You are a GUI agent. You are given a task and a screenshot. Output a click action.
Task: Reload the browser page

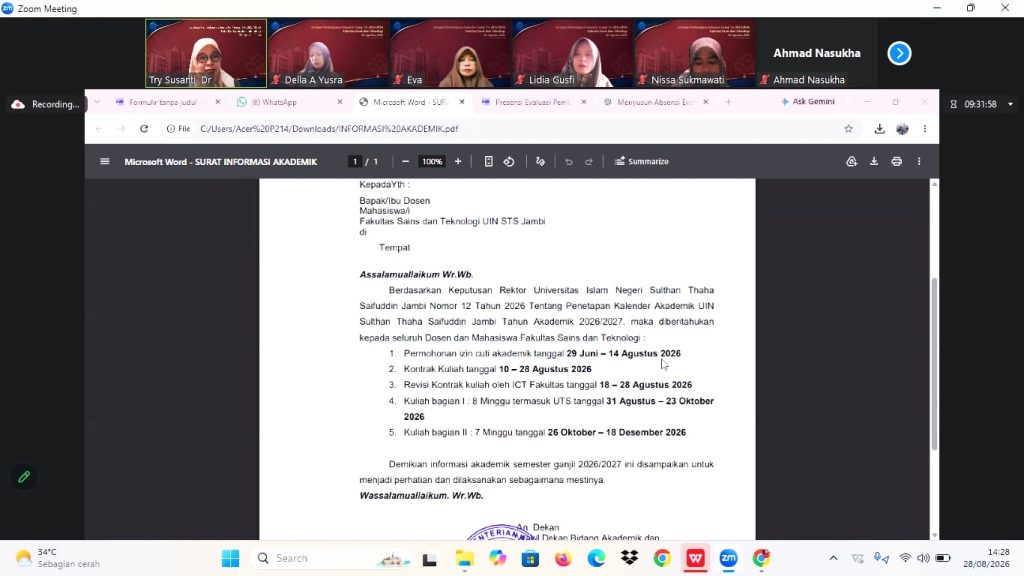point(144,129)
